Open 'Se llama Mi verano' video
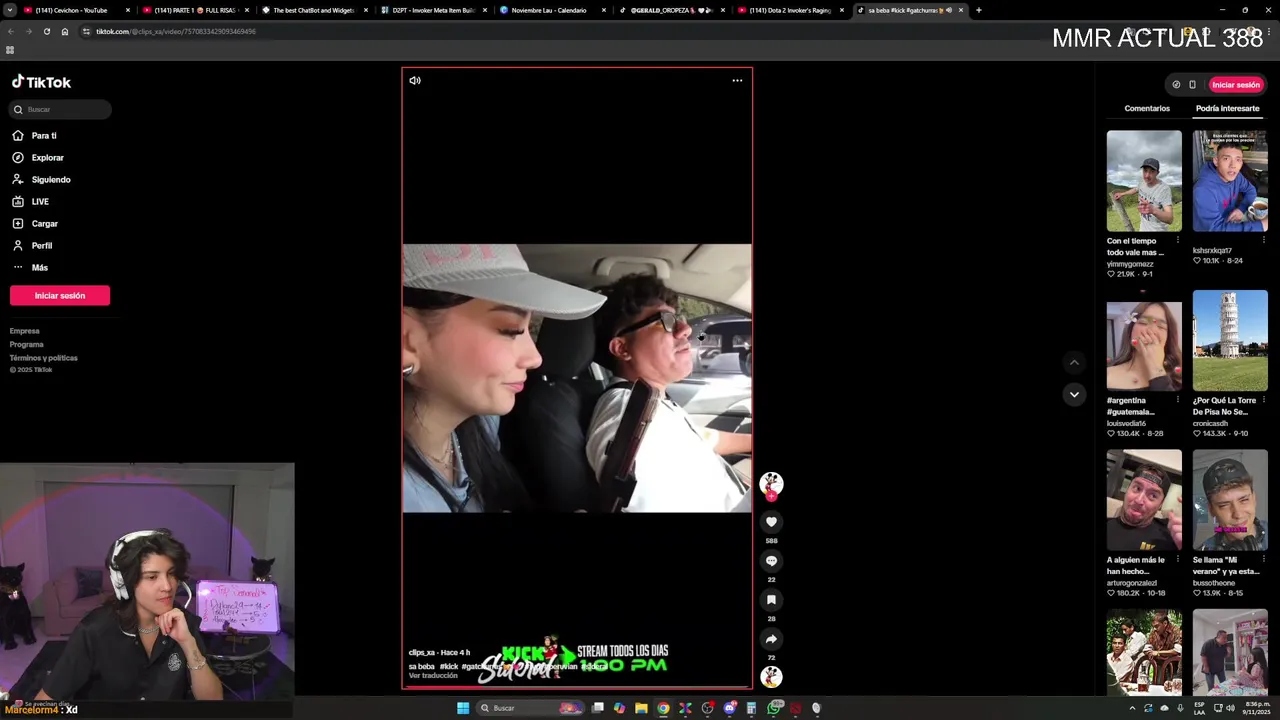 pos(1230,500)
